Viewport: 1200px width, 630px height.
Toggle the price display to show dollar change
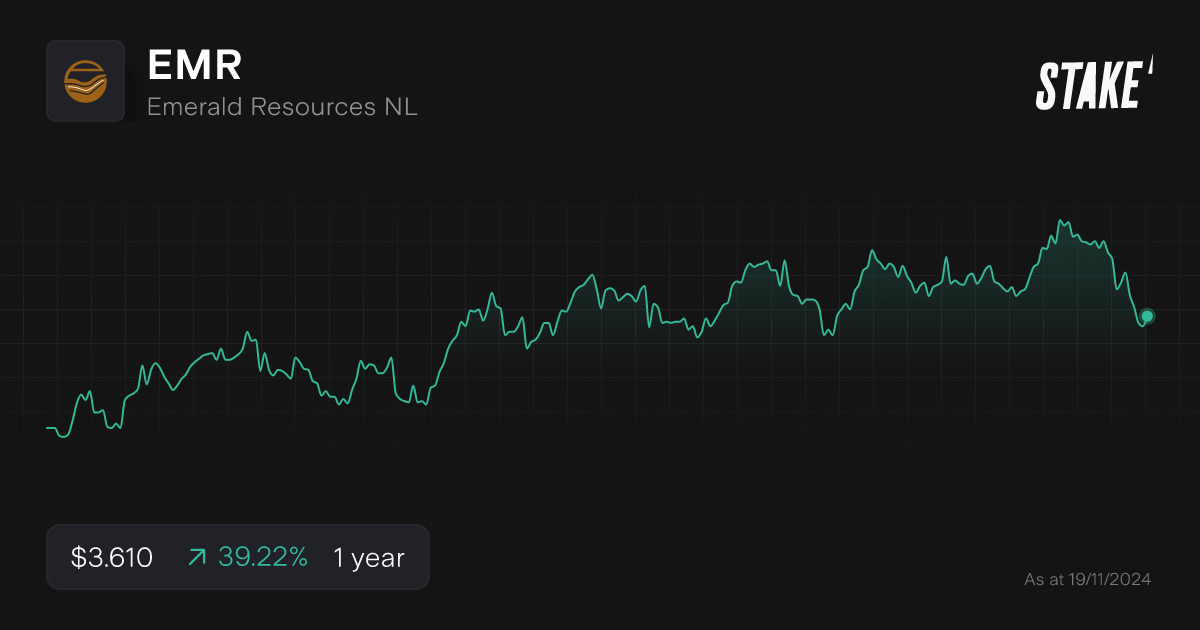[110, 557]
